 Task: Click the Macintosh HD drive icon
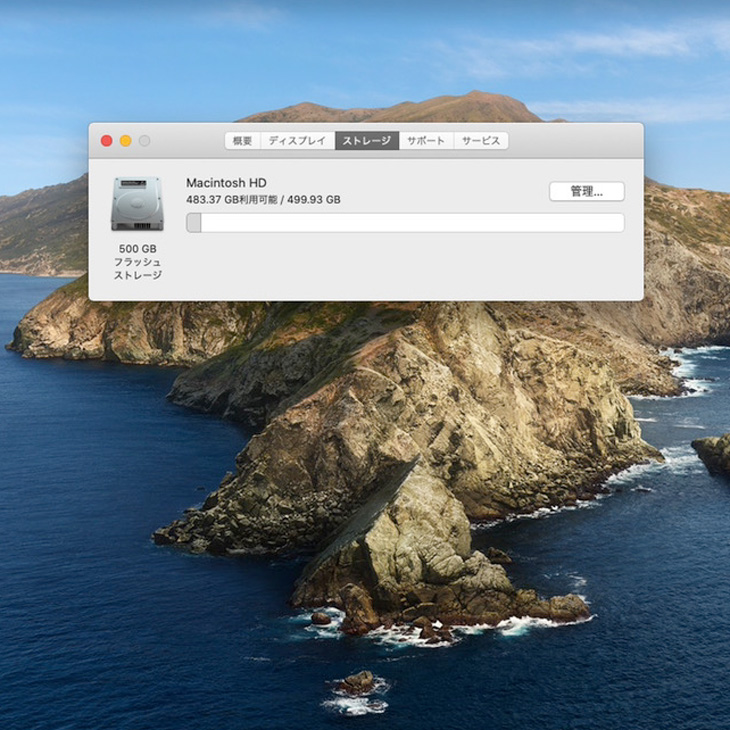[137, 204]
